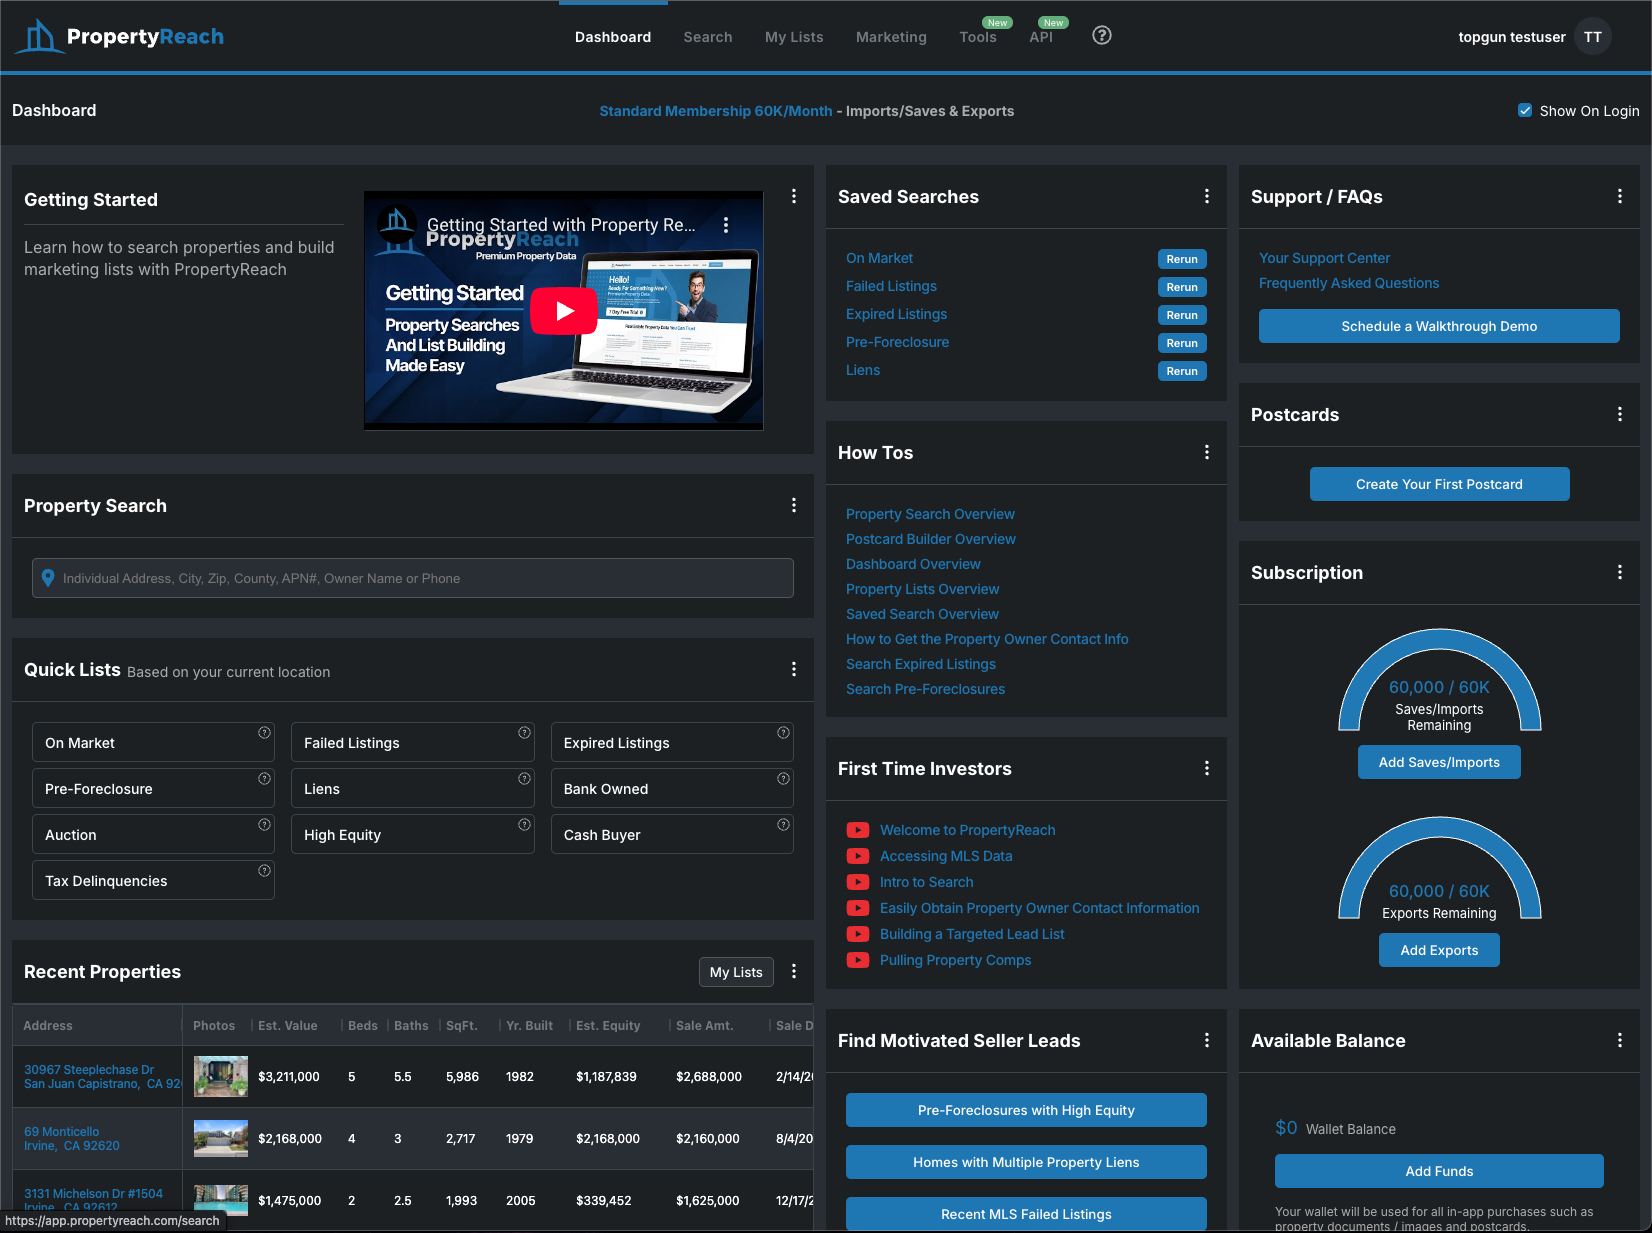Click the Add Exports button
The image size is (1652, 1233).
[1439, 950]
